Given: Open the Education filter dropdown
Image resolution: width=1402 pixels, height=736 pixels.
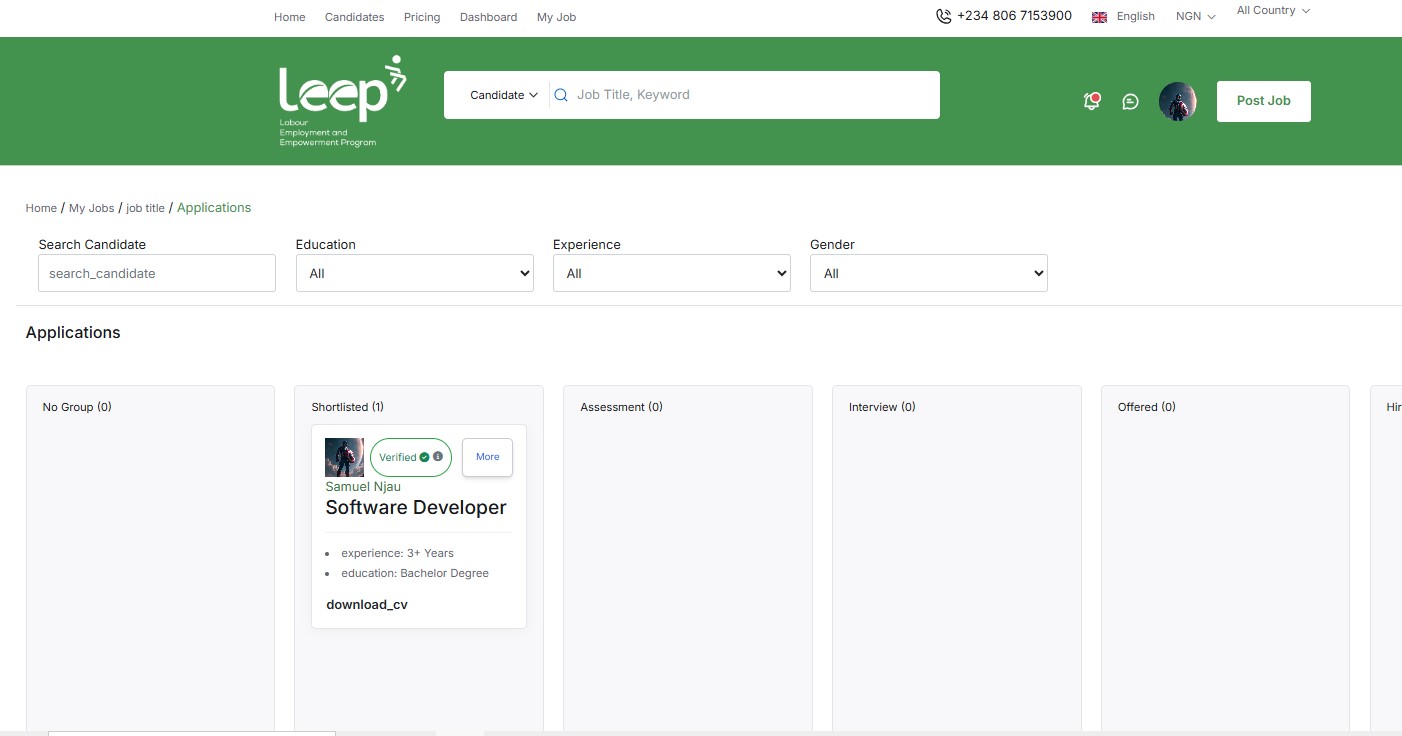Looking at the screenshot, I should pyautogui.click(x=414, y=272).
